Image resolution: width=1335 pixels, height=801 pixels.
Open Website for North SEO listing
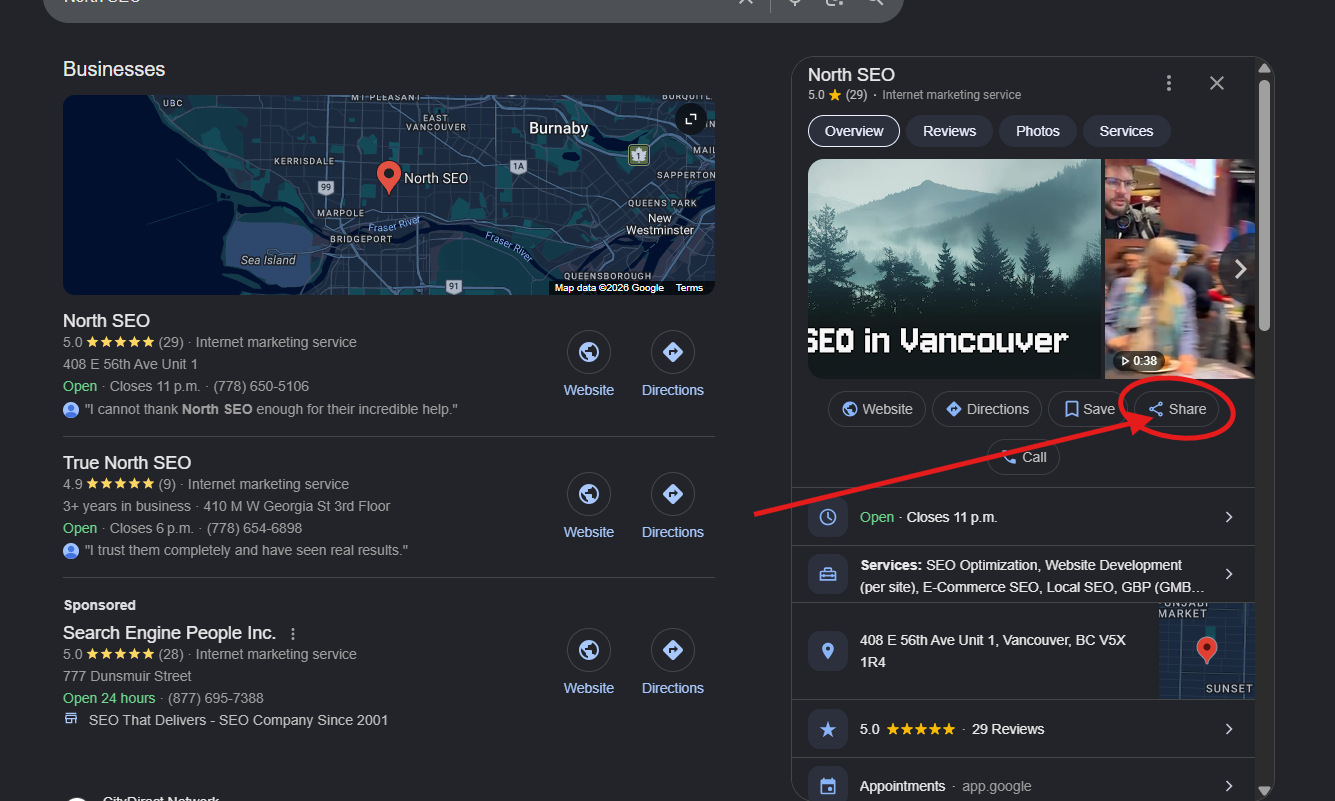pos(589,365)
